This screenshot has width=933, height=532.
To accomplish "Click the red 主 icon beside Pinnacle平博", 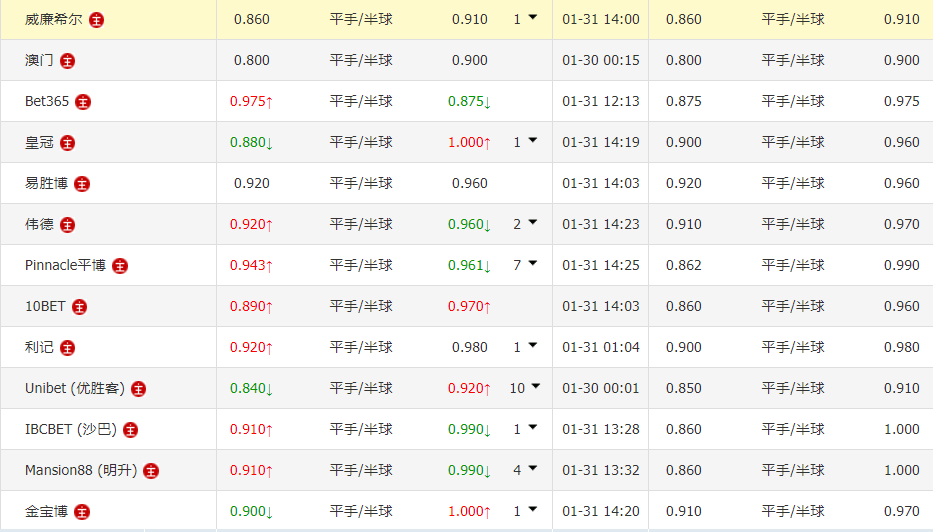I will point(120,265).
